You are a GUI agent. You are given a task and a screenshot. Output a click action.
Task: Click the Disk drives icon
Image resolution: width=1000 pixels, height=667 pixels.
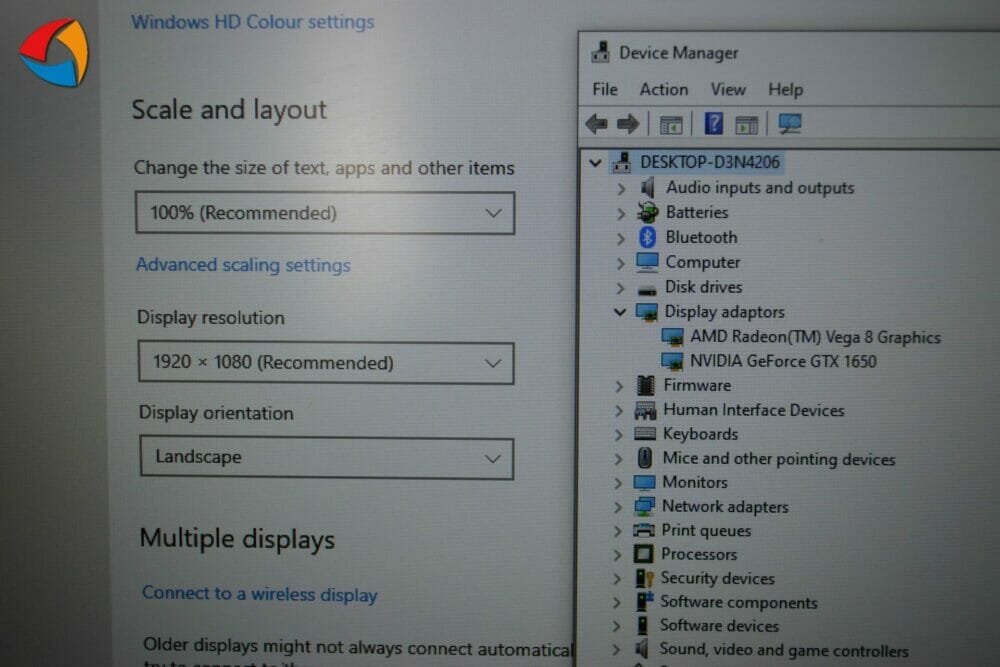point(647,290)
